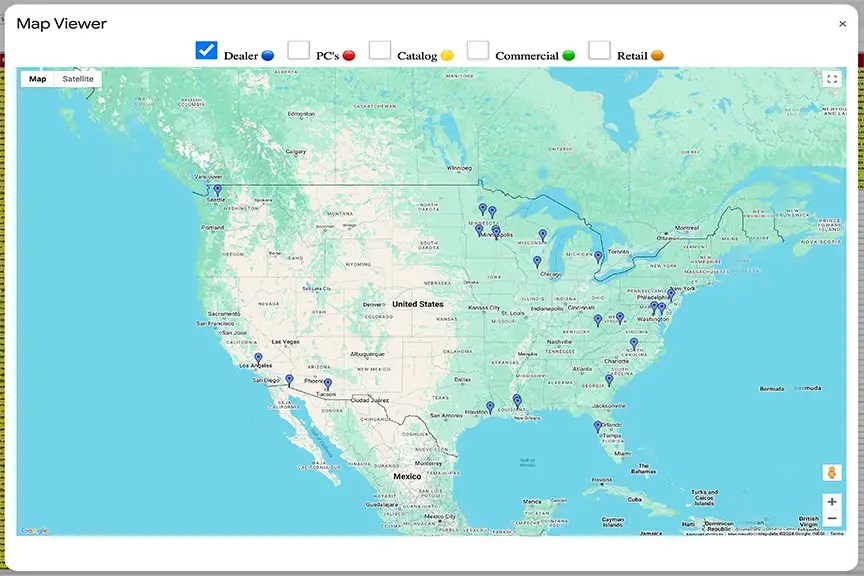Viewport: 864px width, 576px height.
Task: Check the Catalog checkbox
Action: (x=380, y=50)
